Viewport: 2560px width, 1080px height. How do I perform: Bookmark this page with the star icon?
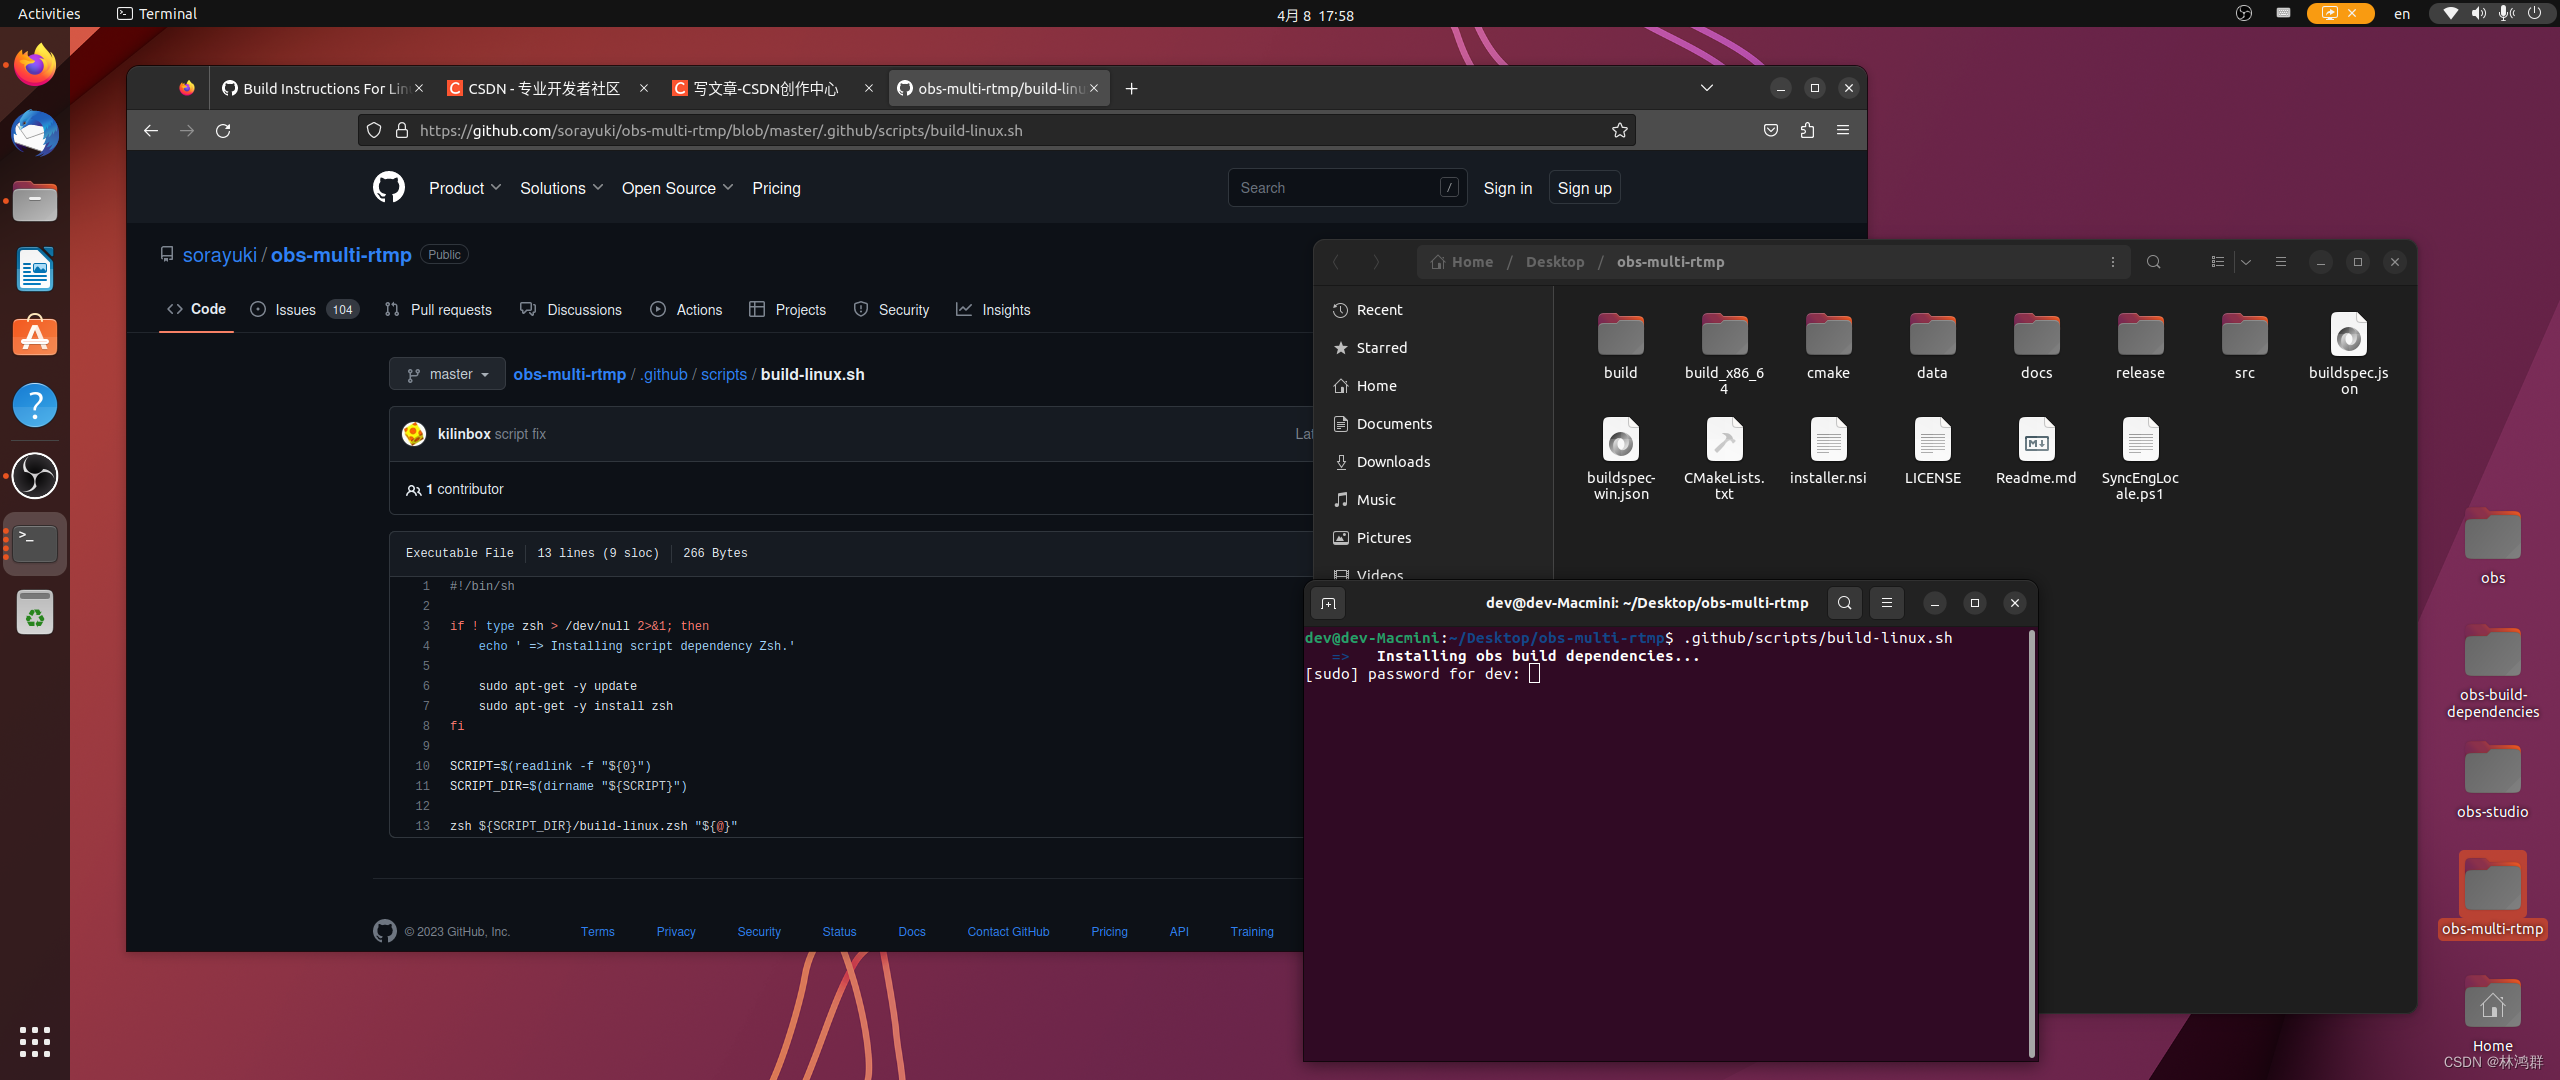click(1619, 131)
